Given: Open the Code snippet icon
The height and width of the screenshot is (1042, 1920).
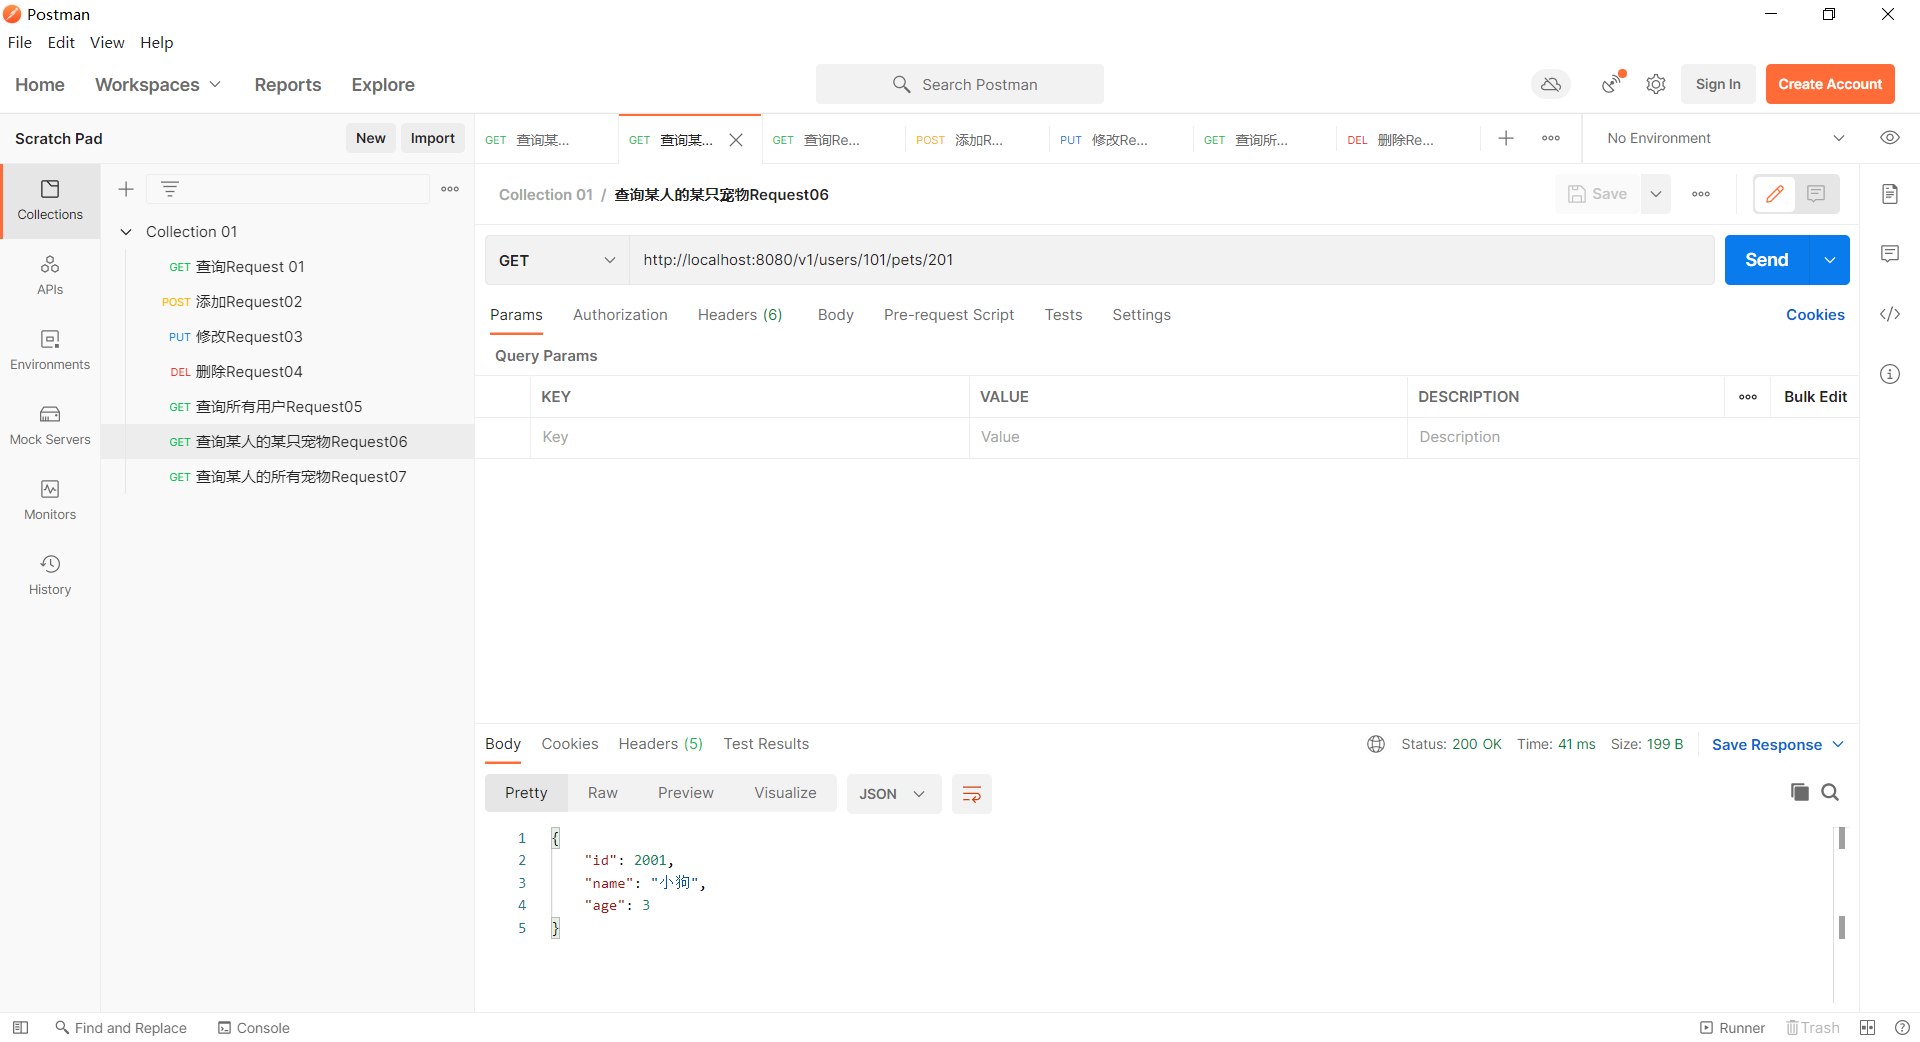Looking at the screenshot, I should click(x=1890, y=314).
